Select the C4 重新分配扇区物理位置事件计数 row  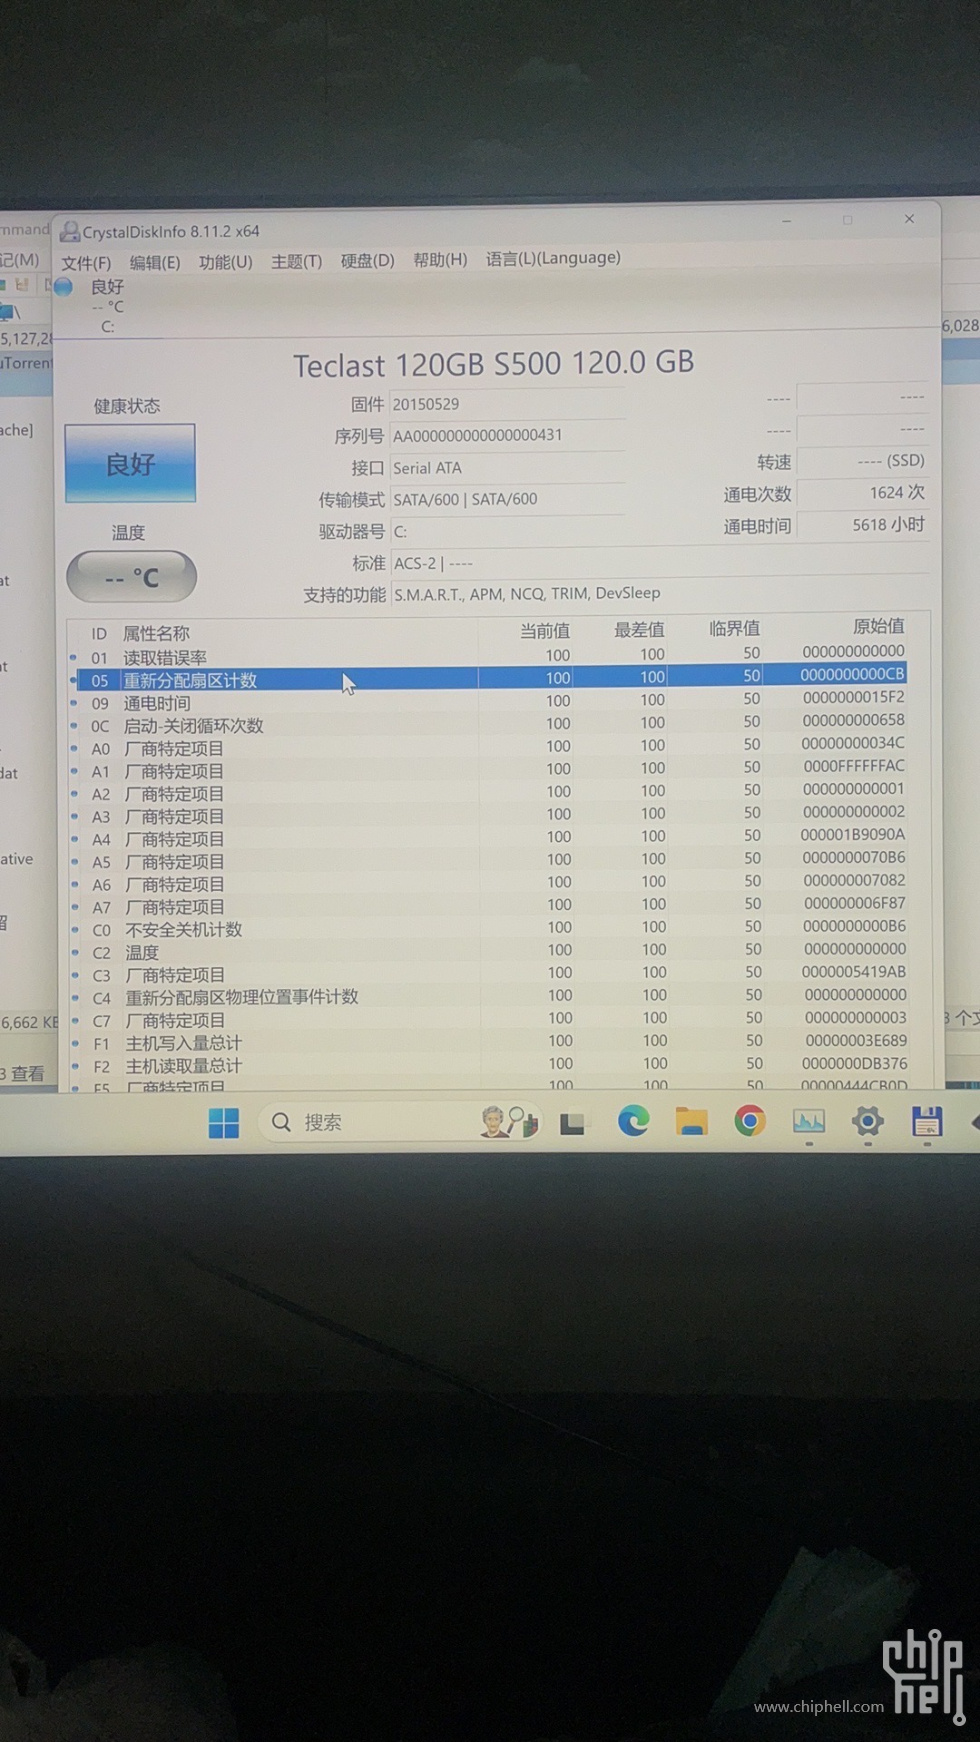click(489, 997)
